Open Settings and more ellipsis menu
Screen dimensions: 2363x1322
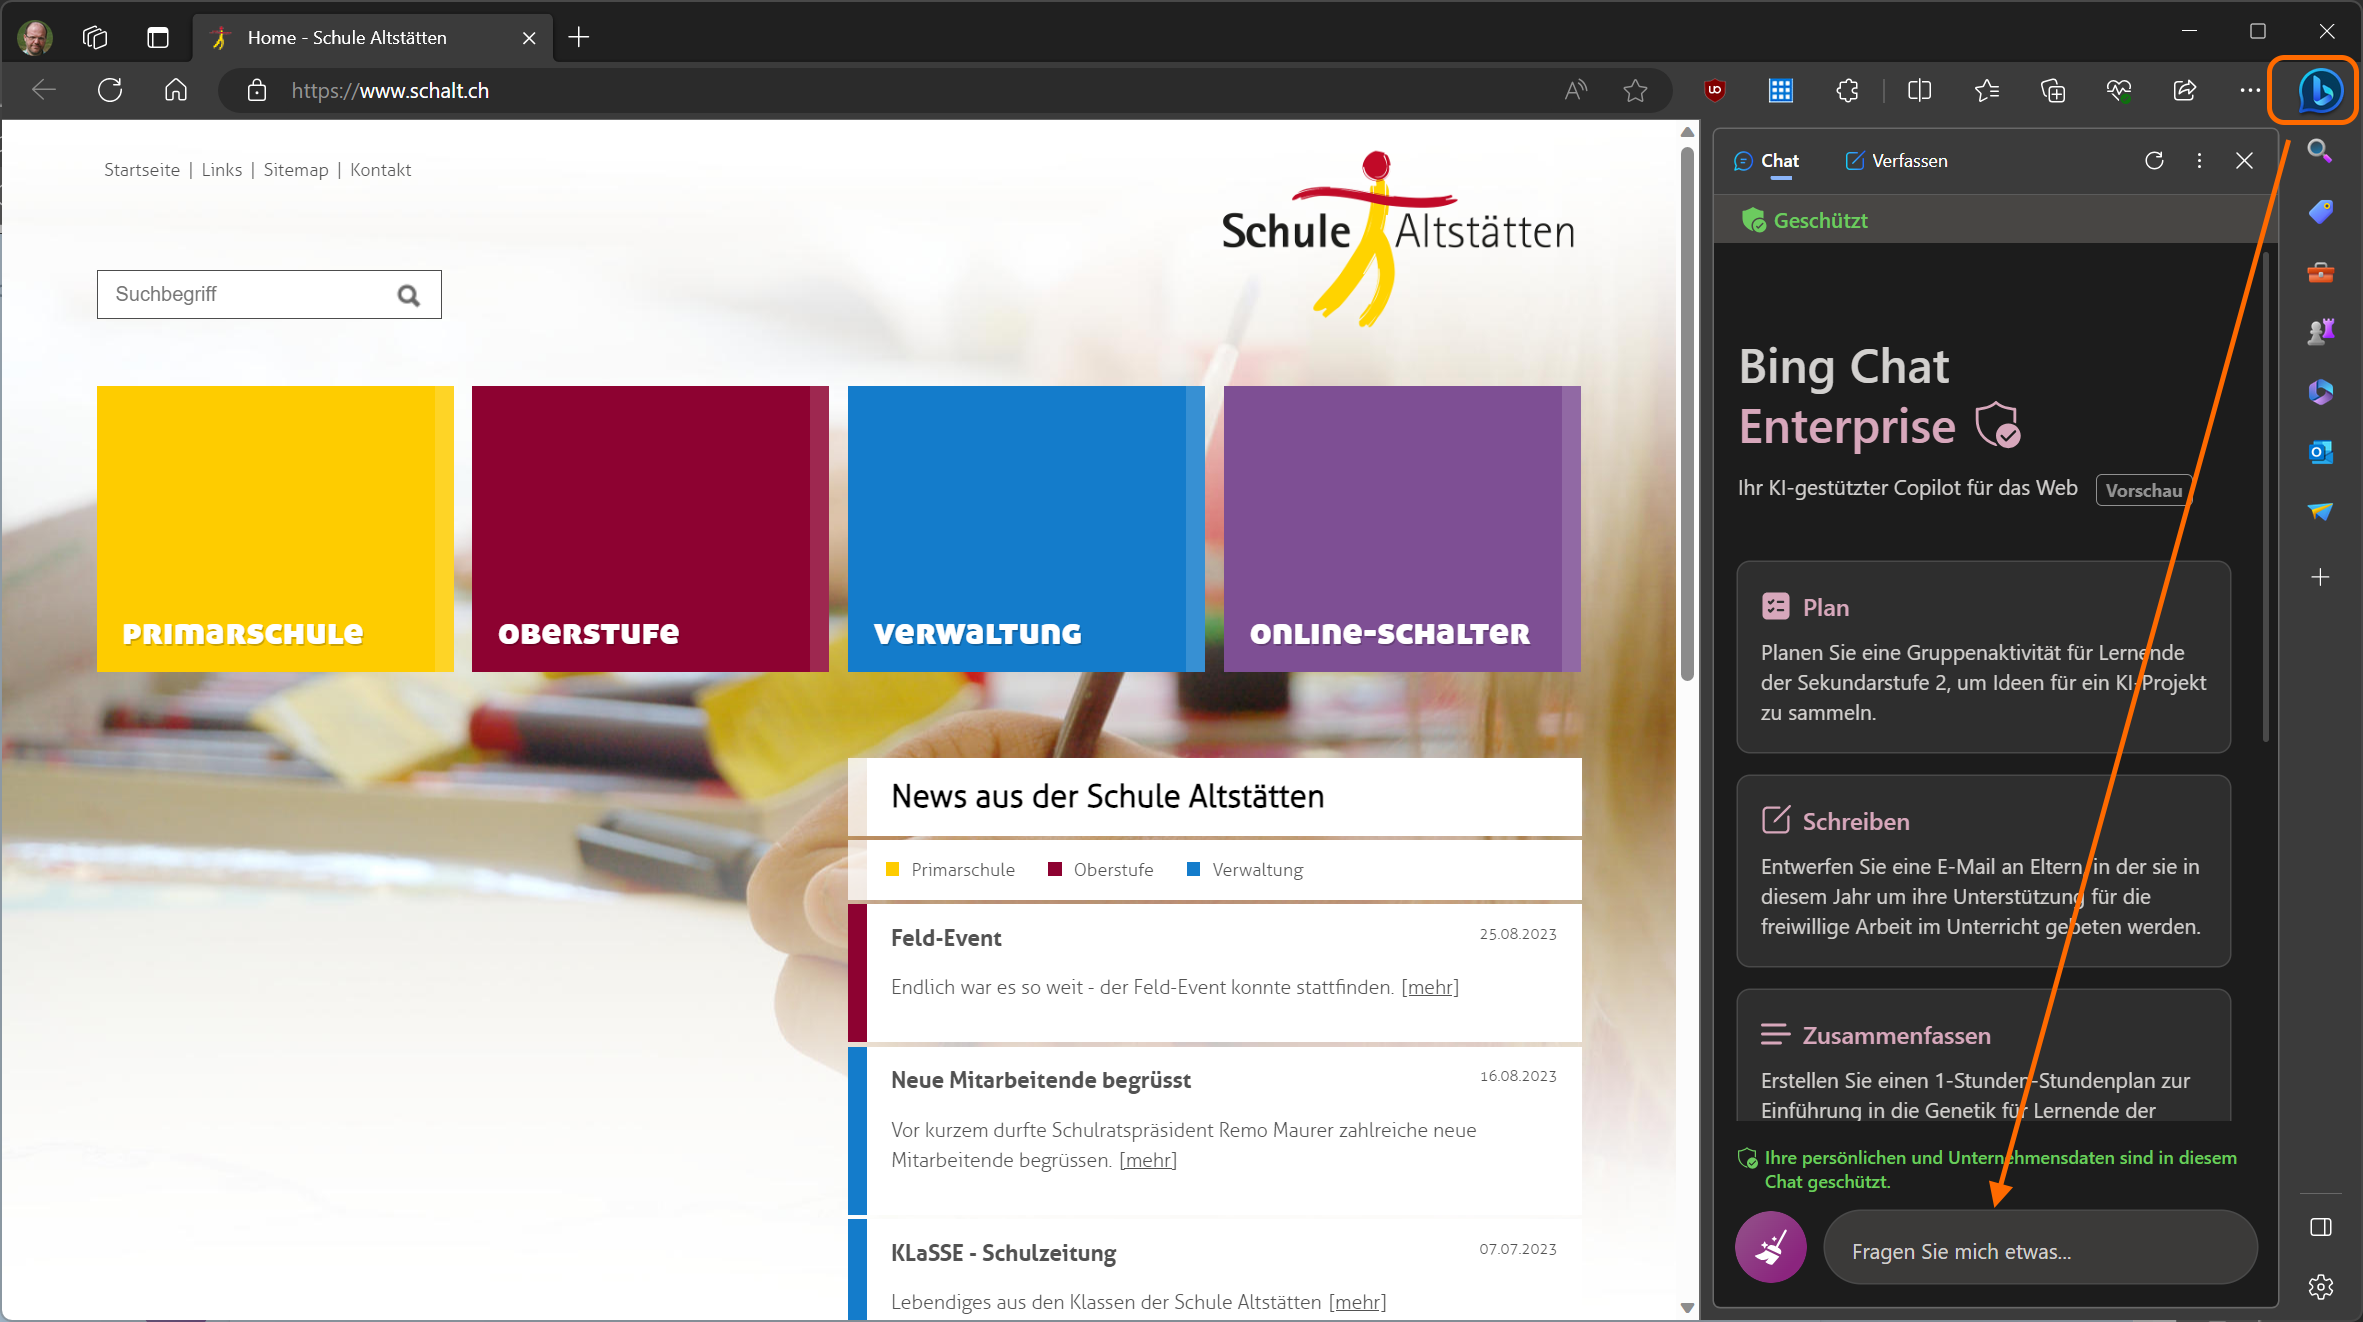coord(2250,91)
